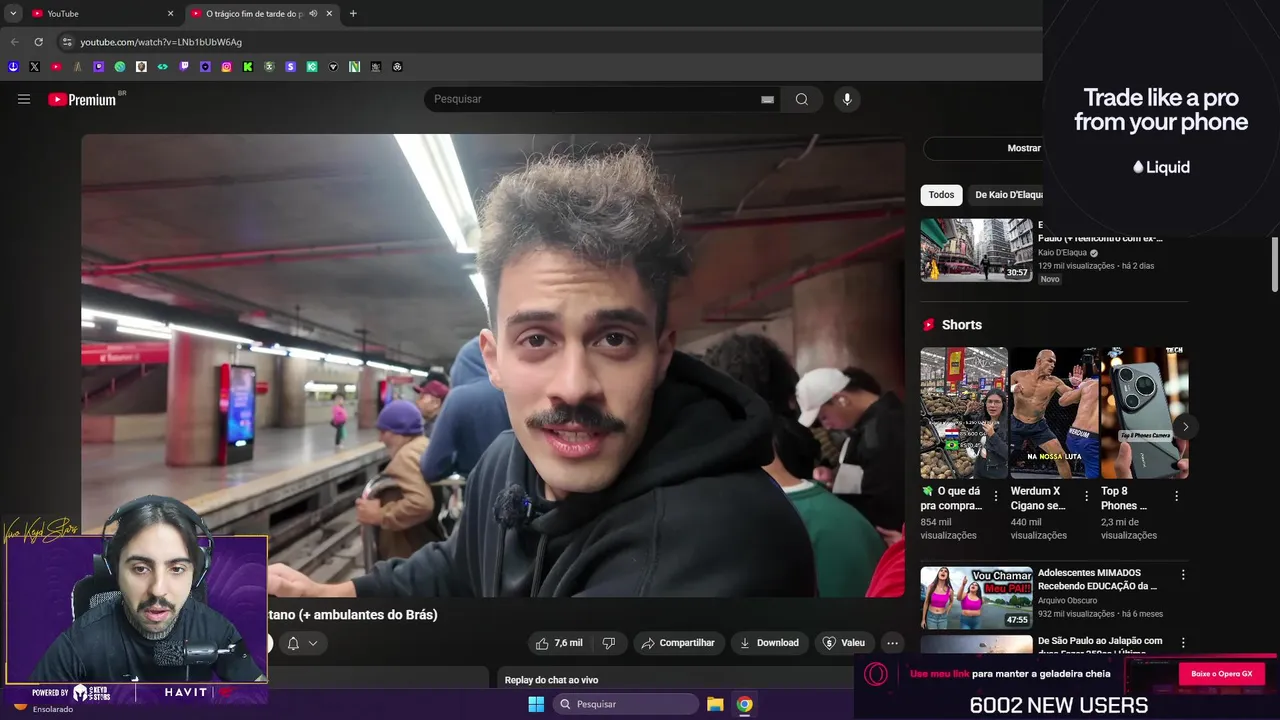
Task: Open Arquivo Obscuro channel link
Action: [x=1067, y=601]
